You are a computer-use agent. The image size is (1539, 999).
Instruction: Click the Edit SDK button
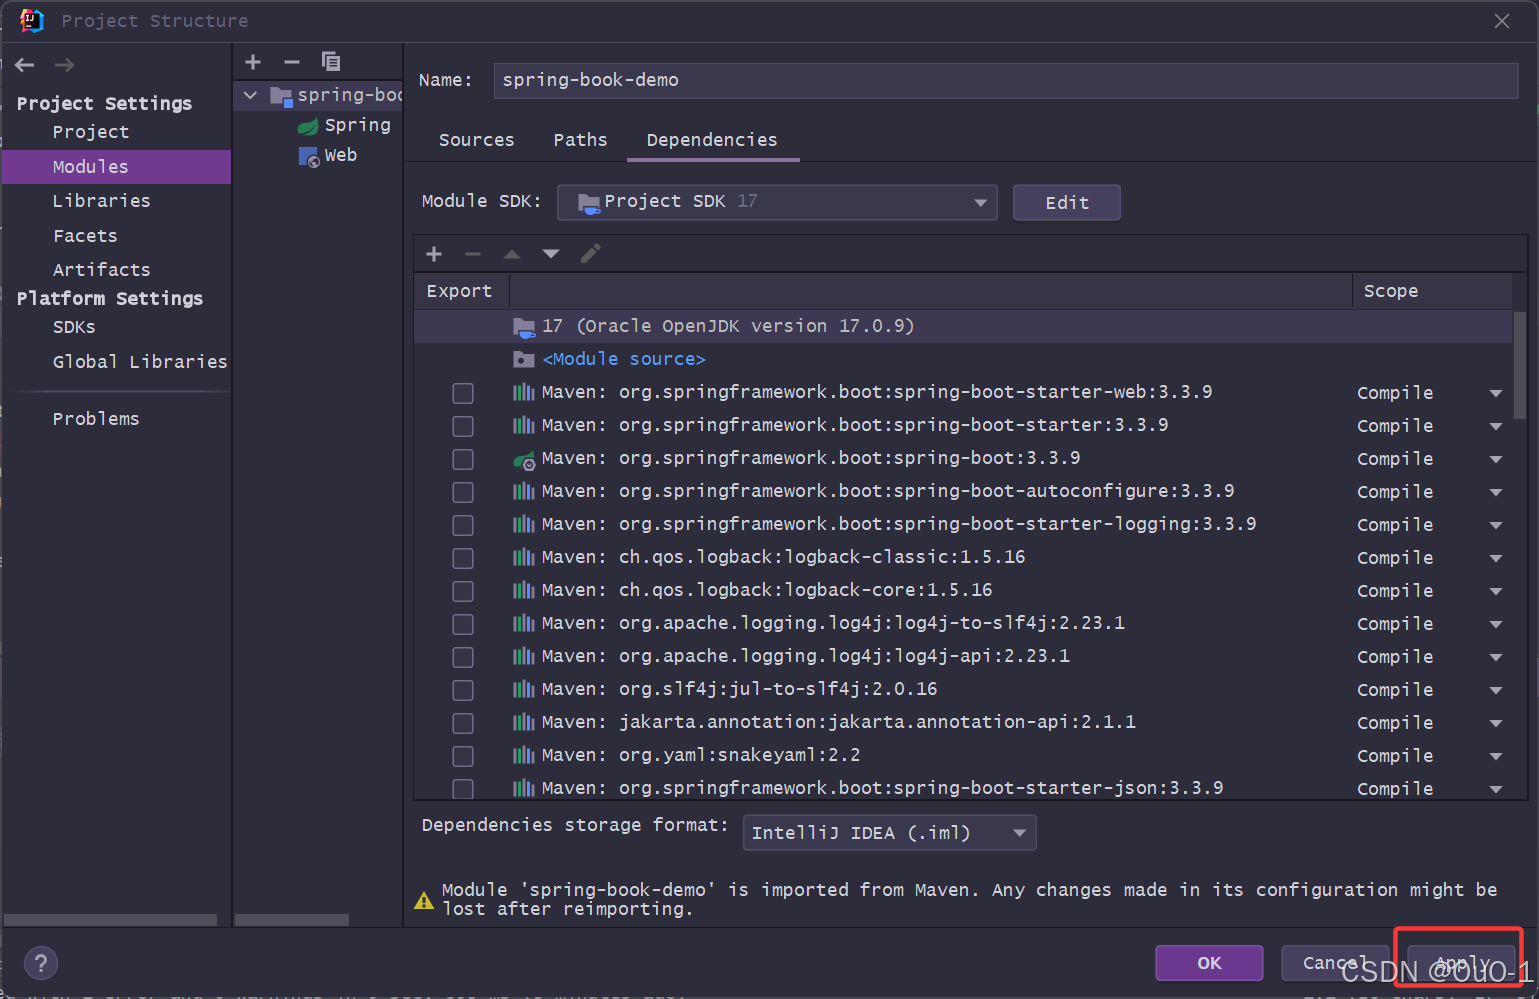pyautogui.click(x=1067, y=202)
